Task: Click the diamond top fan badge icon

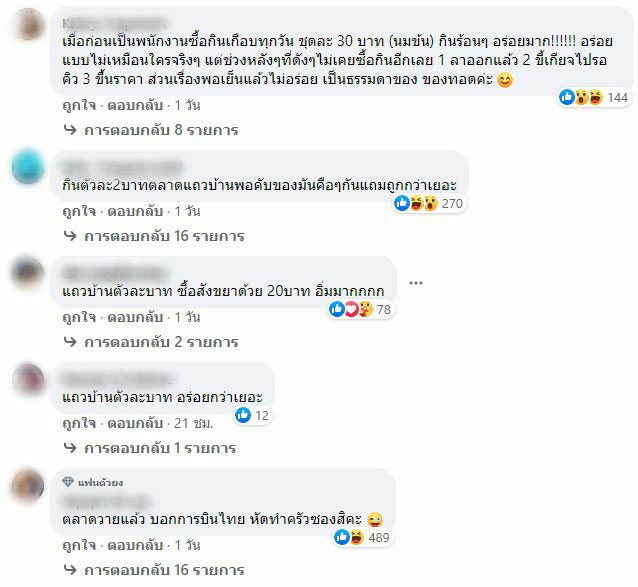Action: (x=68, y=482)
